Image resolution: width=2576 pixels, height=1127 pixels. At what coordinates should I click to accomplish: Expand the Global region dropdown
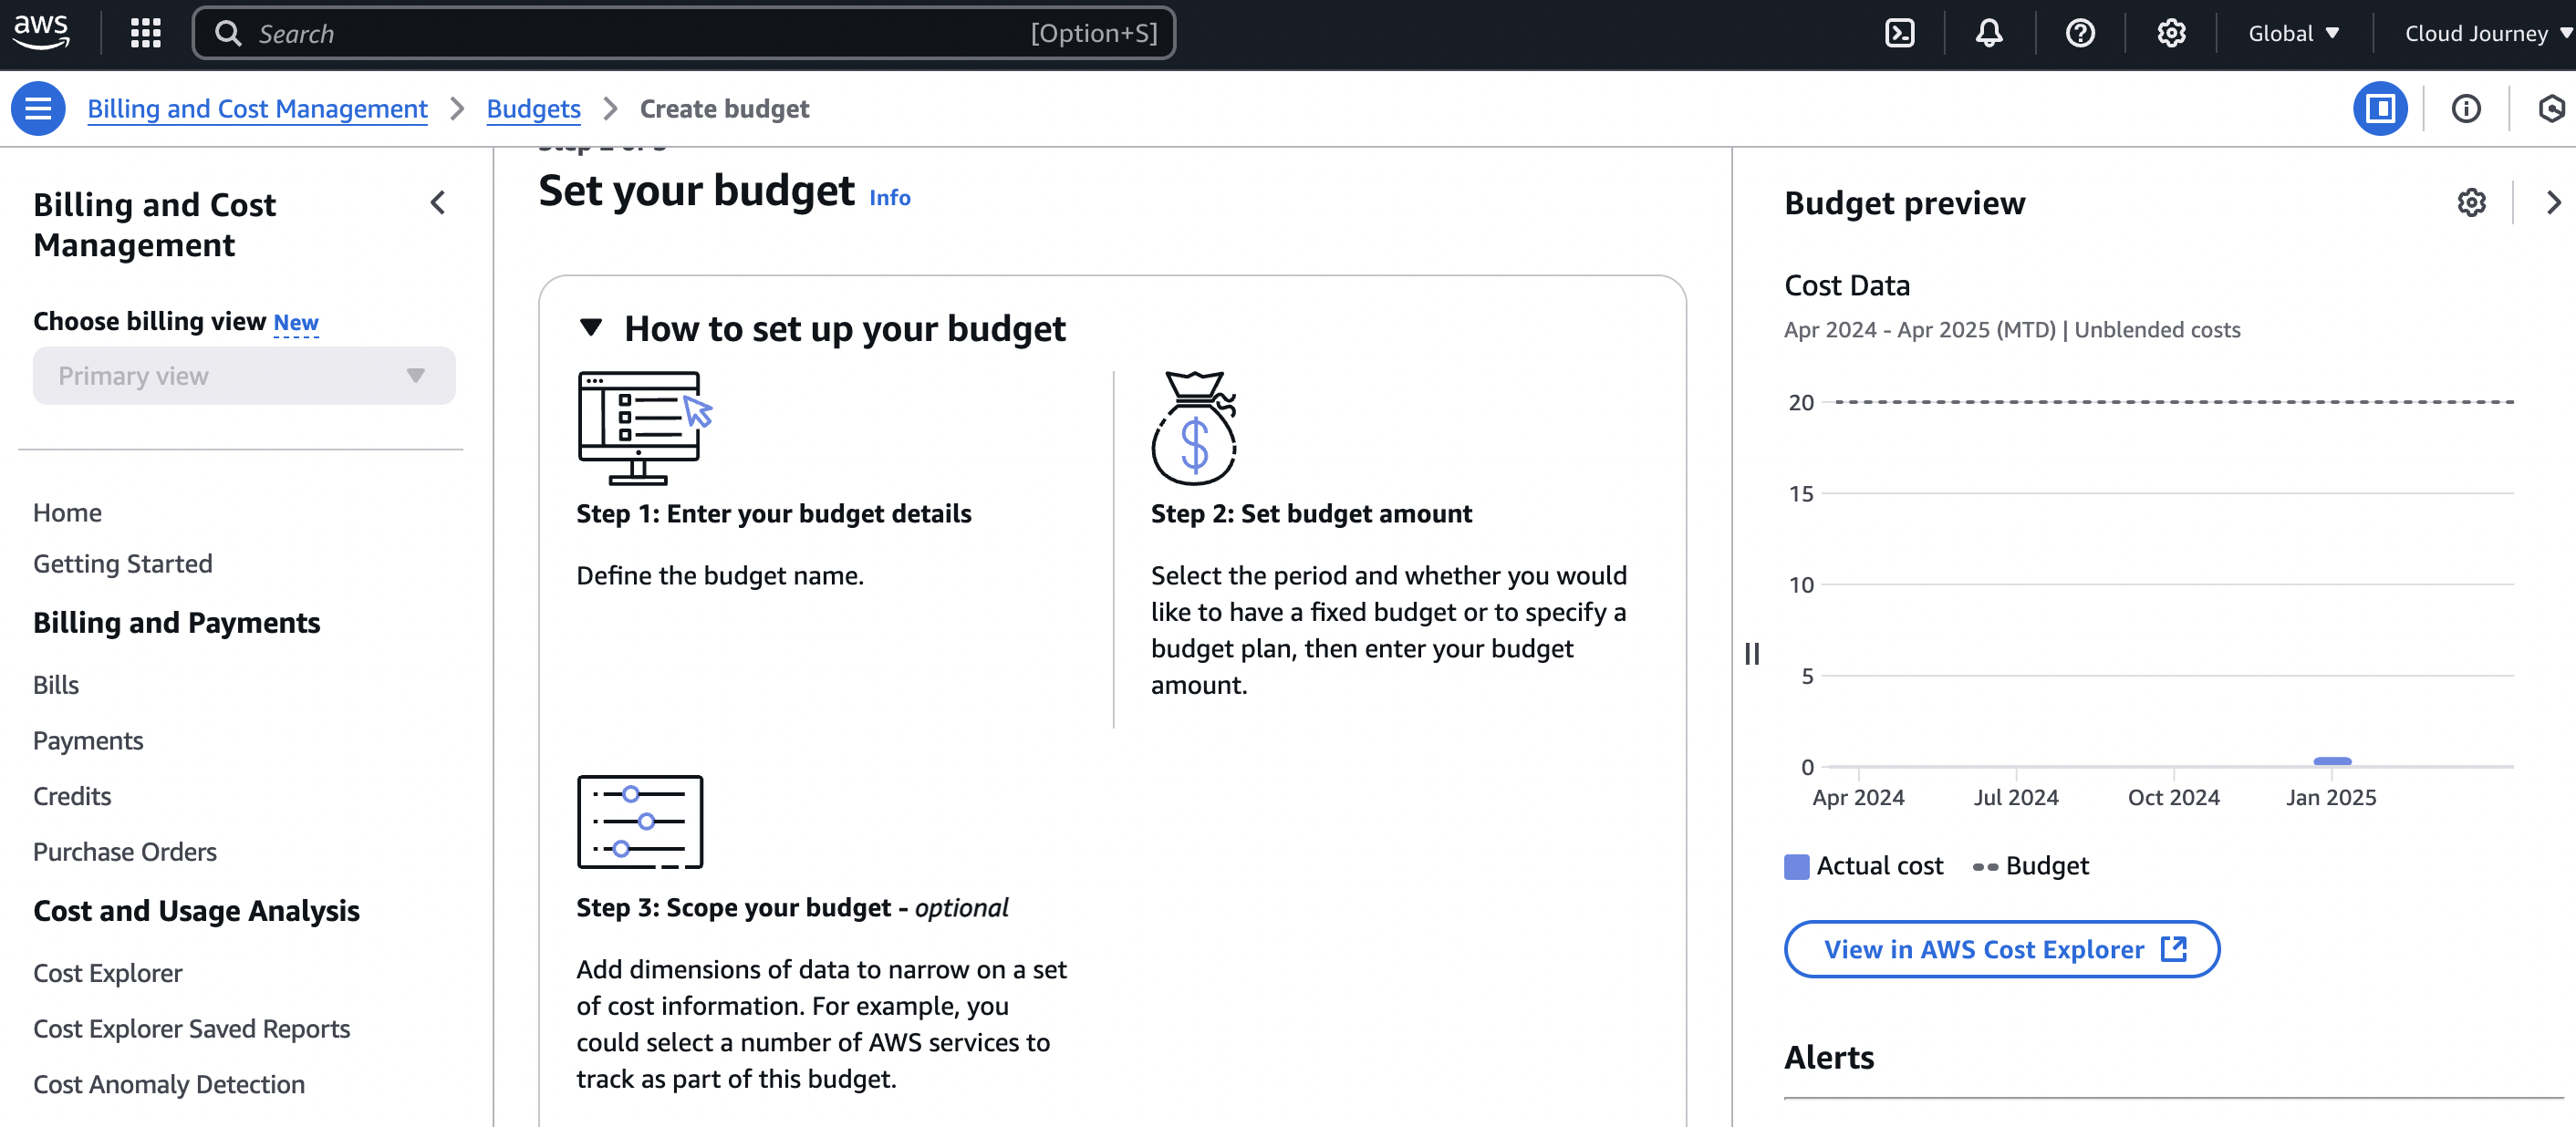2293,33
